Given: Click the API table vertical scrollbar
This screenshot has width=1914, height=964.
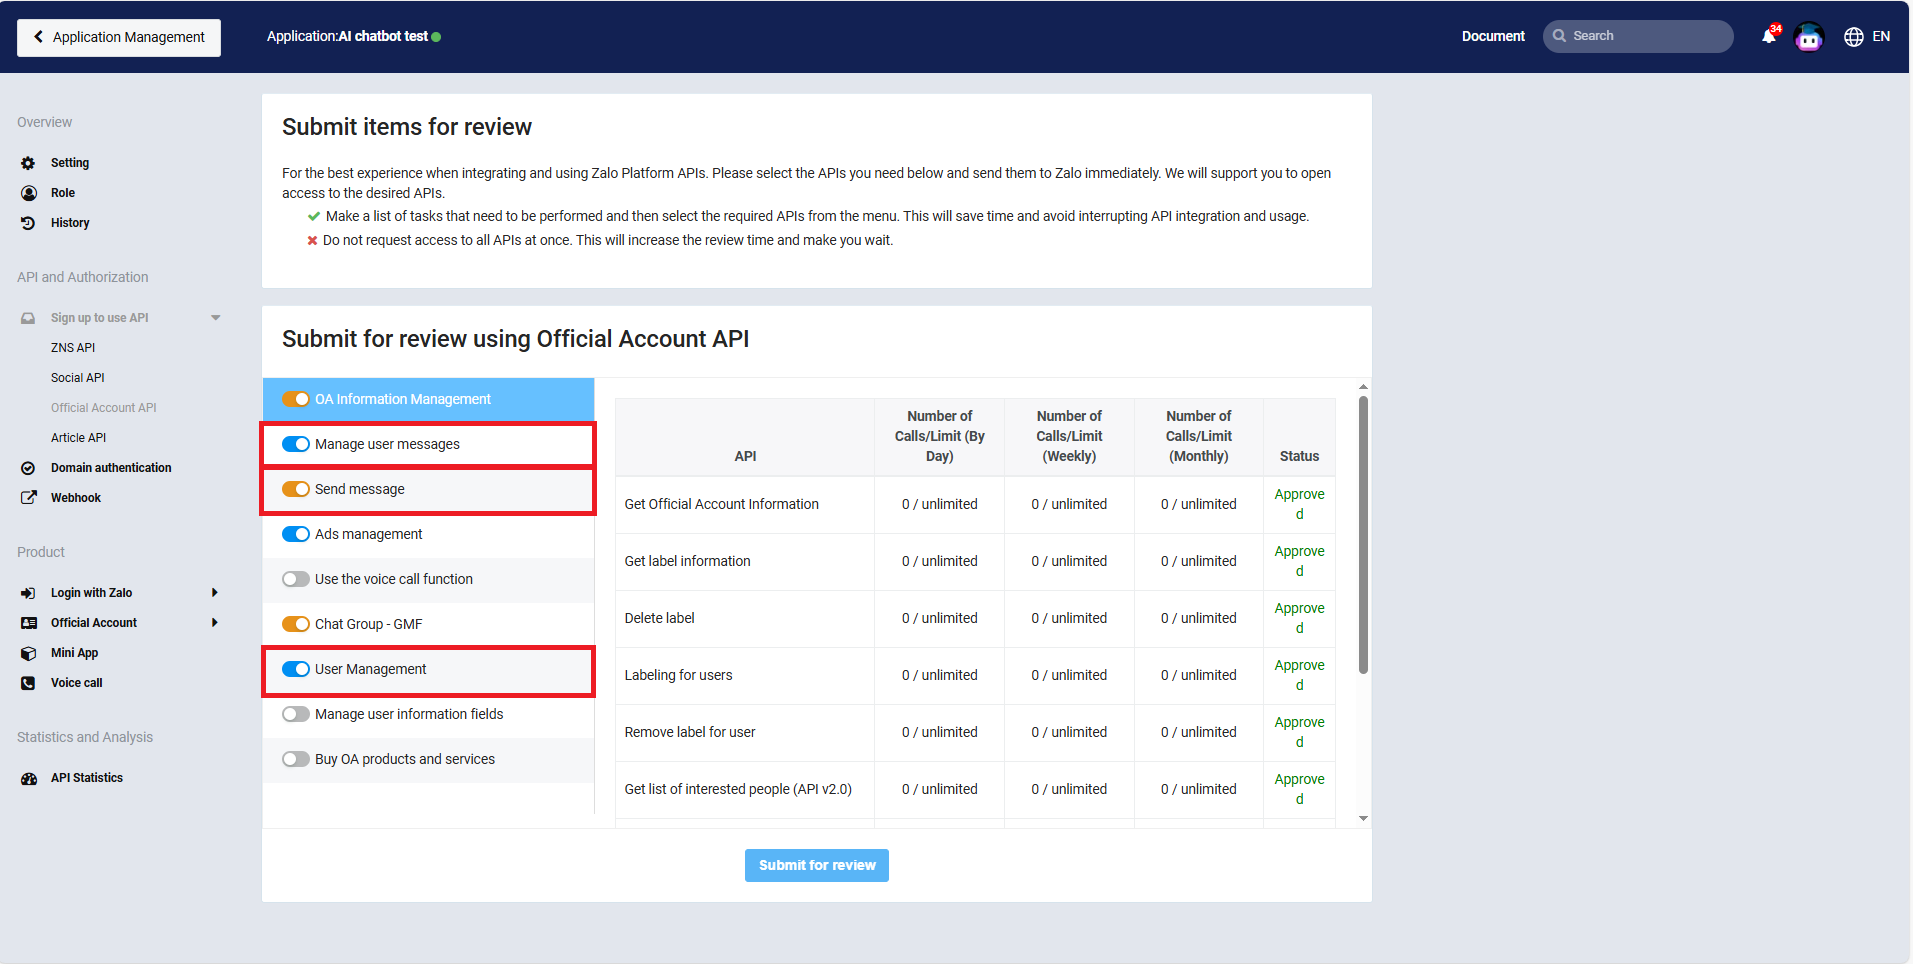Looking at the screenshot, I should click(x=1363, y=535).
